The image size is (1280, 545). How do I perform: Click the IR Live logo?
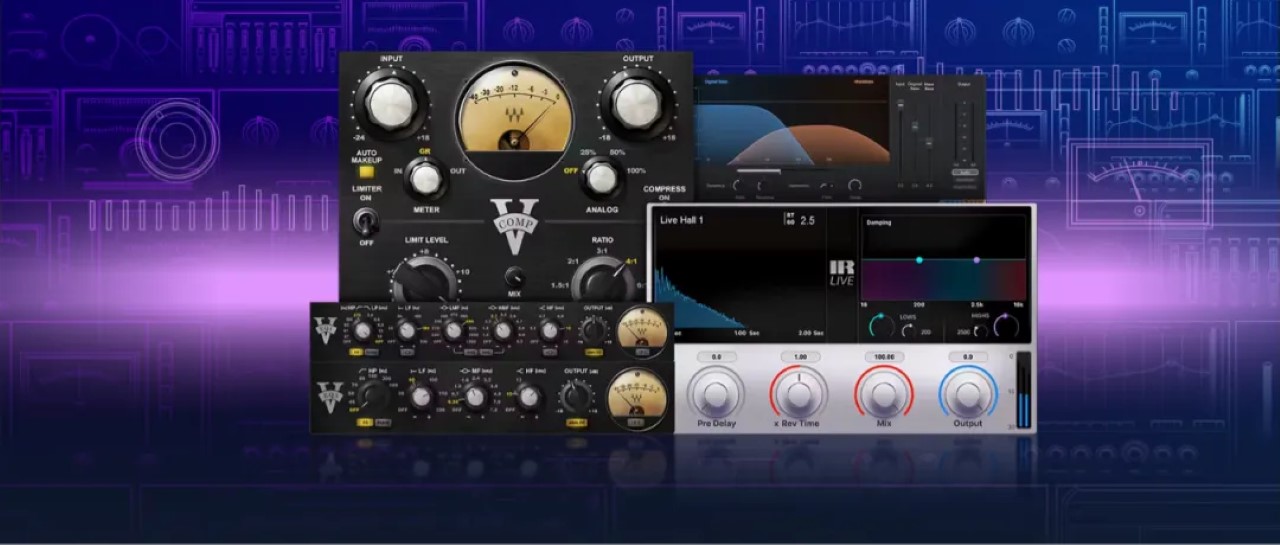(840, 272)
